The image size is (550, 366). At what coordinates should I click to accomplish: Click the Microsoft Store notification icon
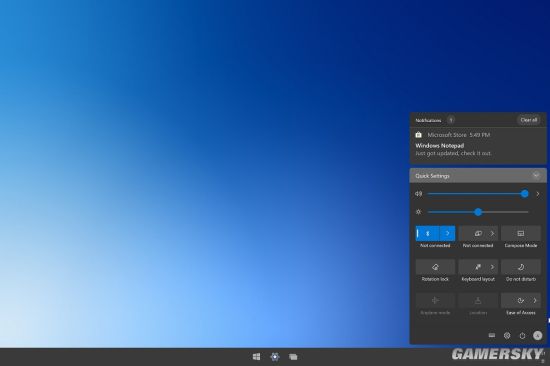click(418, 135)
